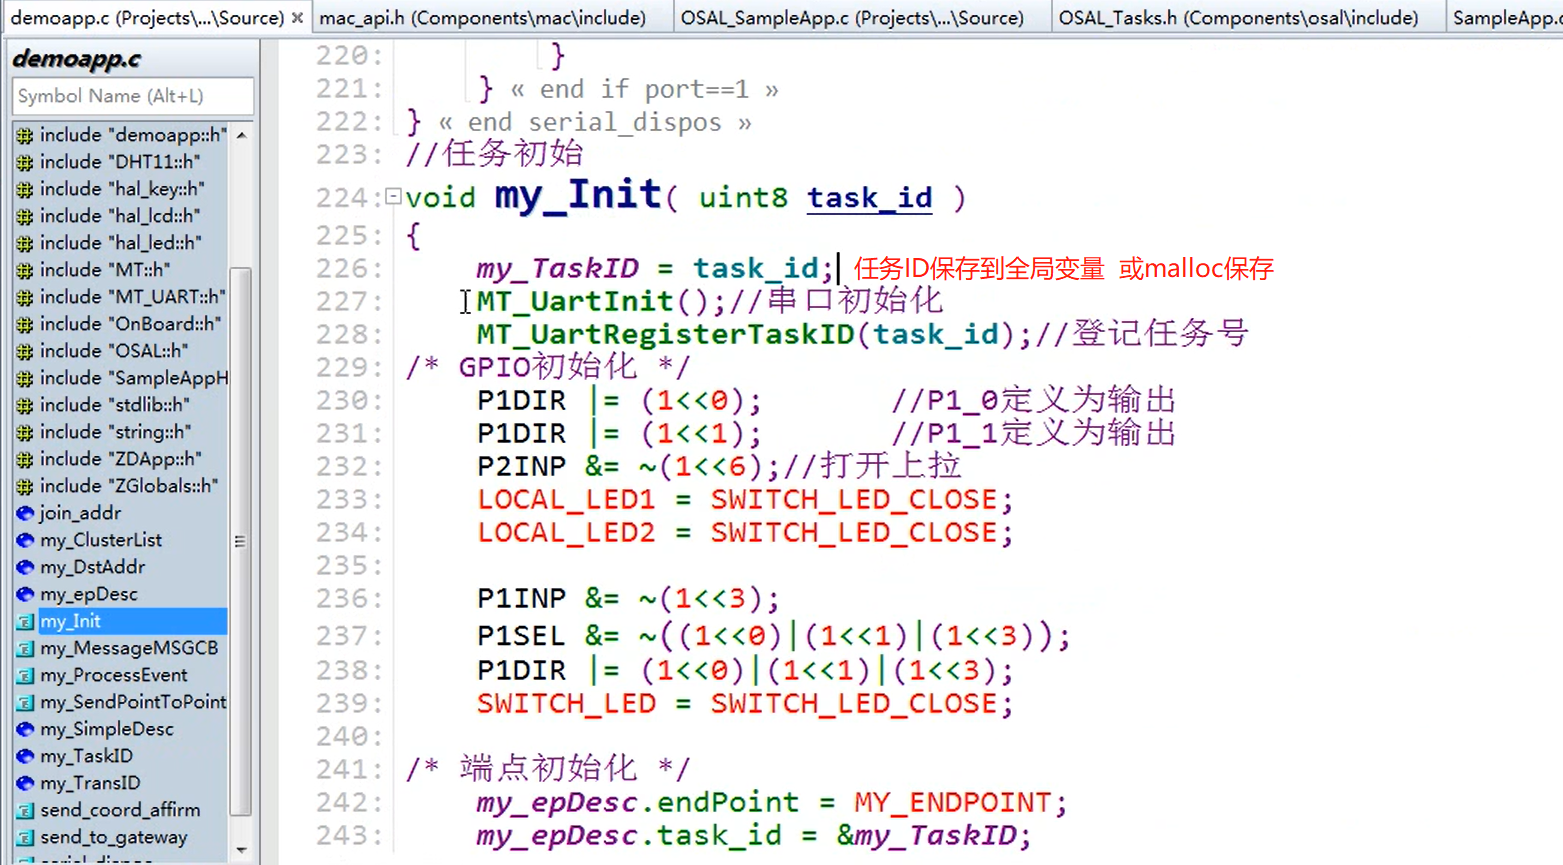
Task: Close the demoapp.c tab
Action: (297, 18)
